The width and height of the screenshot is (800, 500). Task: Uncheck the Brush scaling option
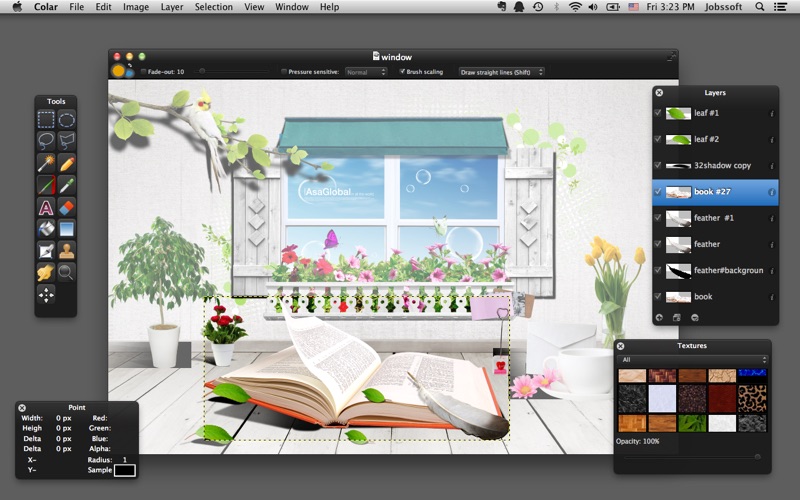tap(402, 72)
